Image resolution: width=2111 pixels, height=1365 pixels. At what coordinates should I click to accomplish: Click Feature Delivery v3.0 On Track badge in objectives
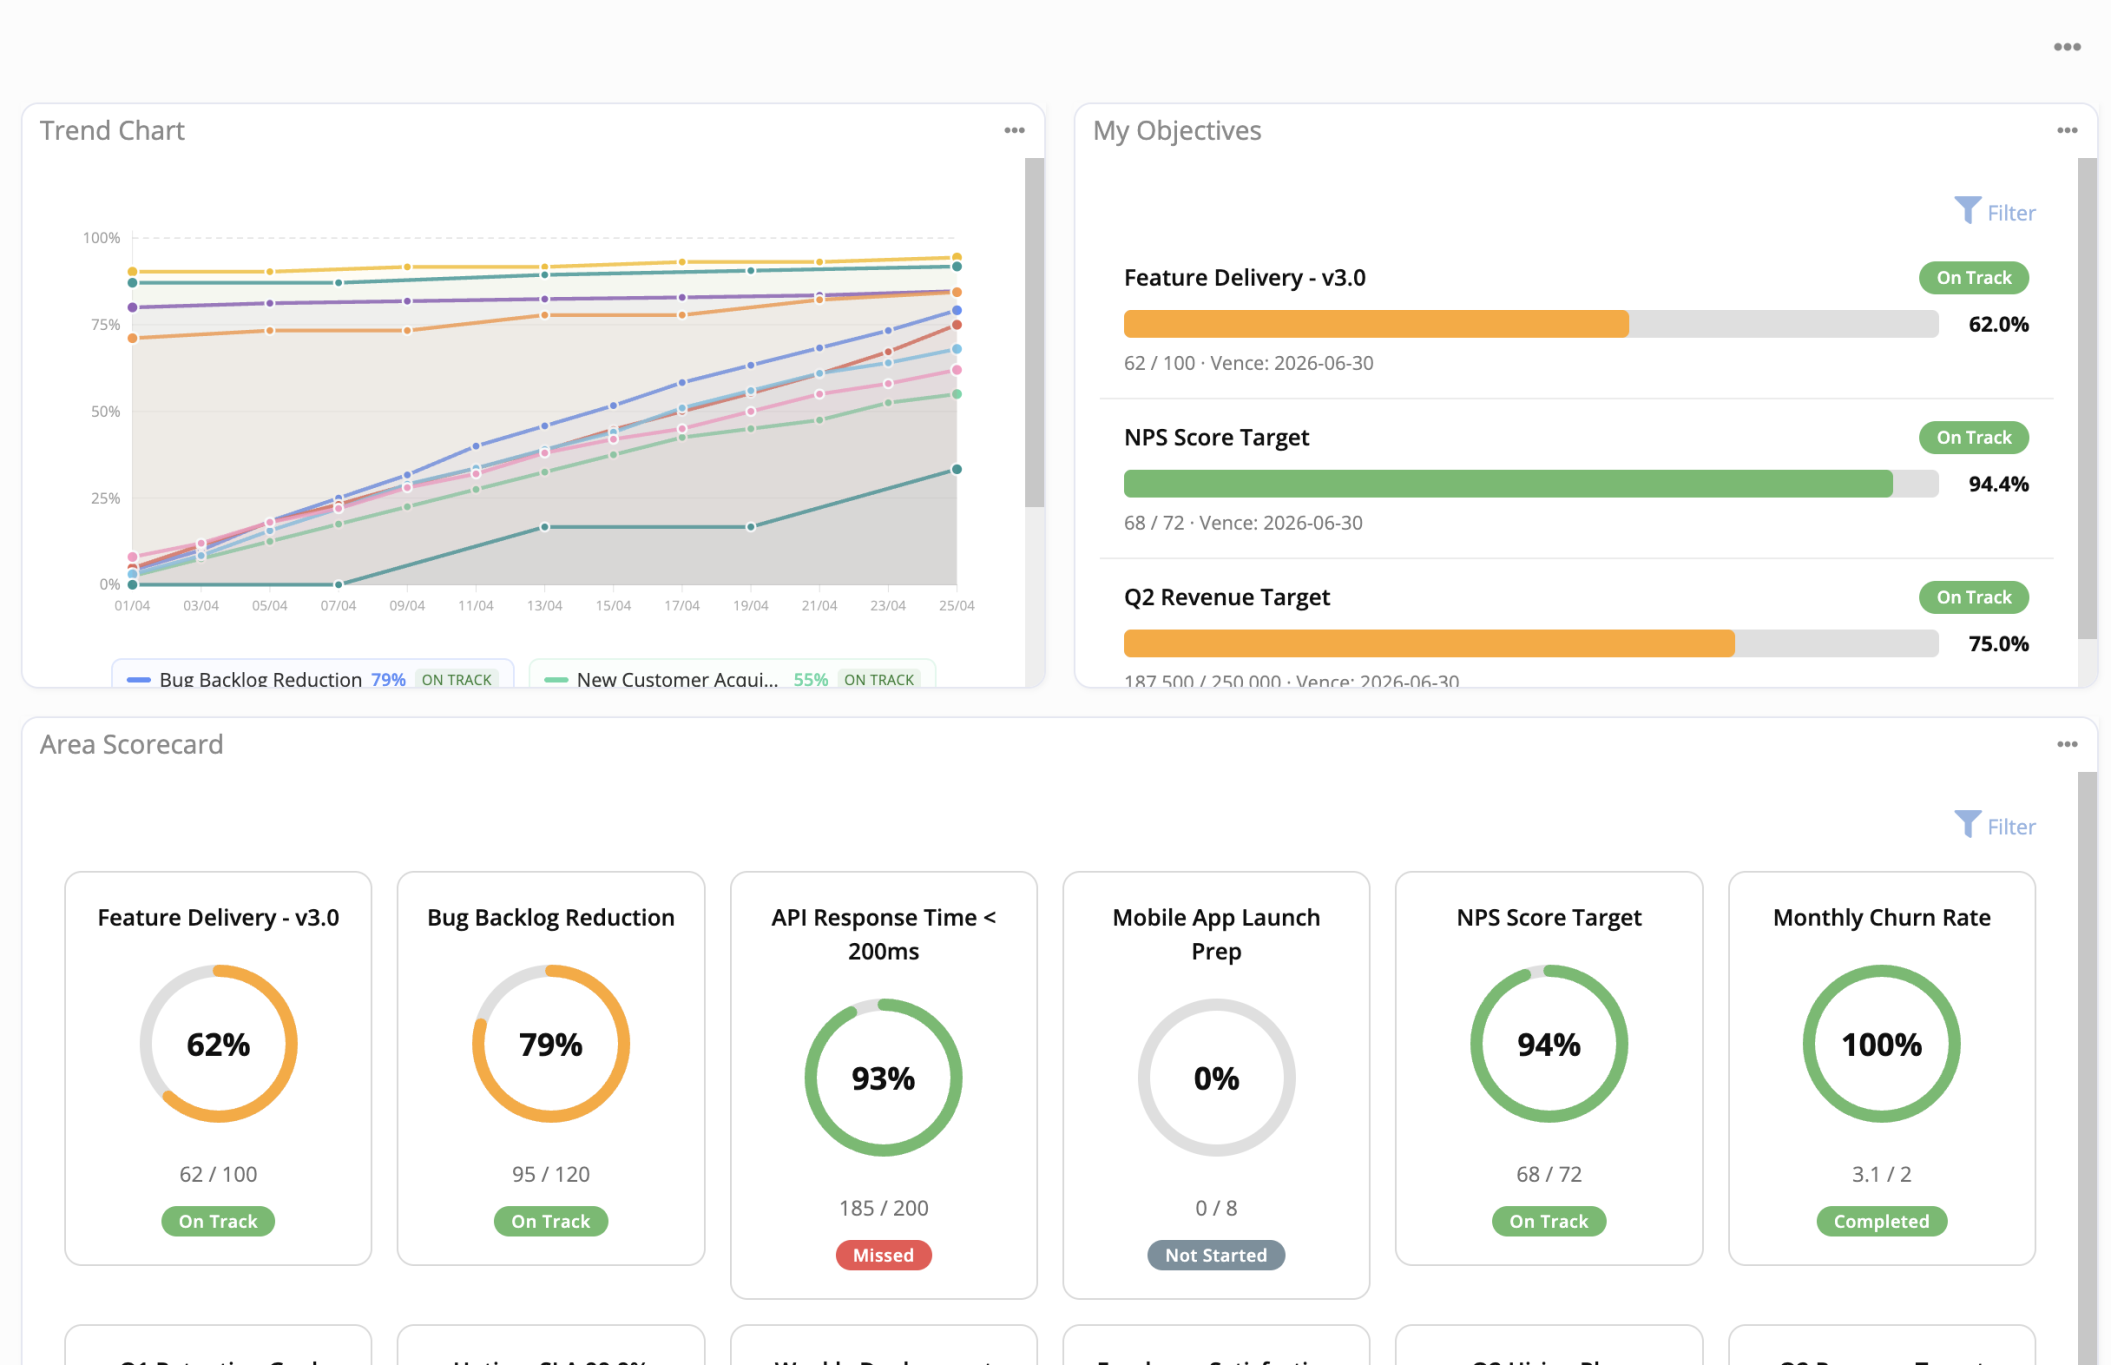pos(1973,278)
